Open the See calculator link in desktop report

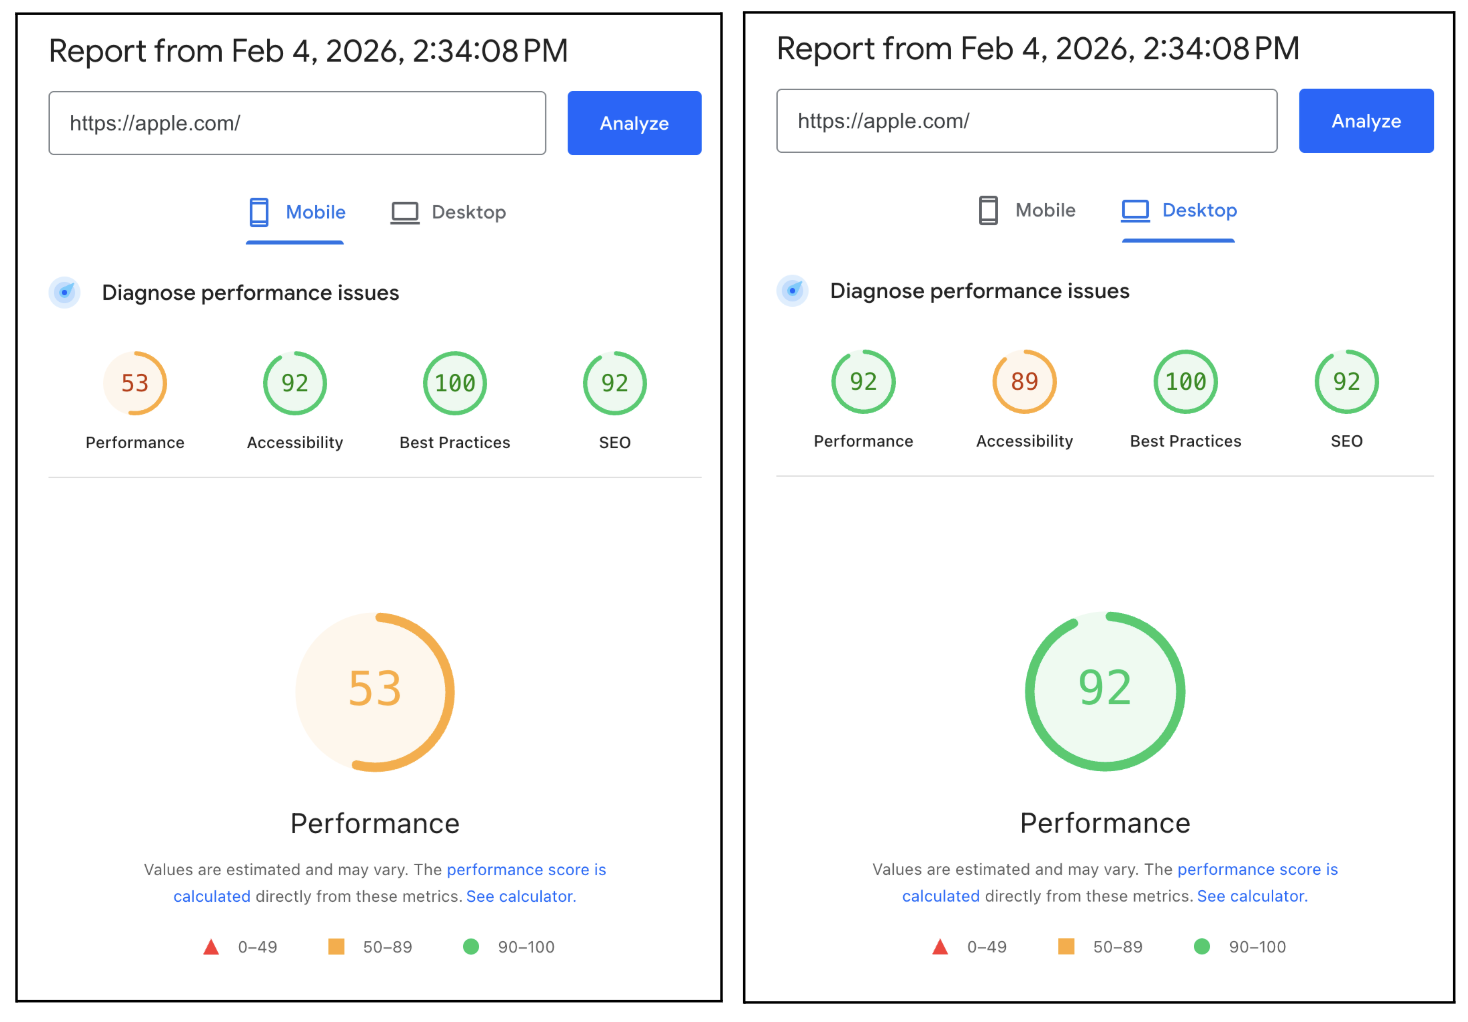(1250, 895)
